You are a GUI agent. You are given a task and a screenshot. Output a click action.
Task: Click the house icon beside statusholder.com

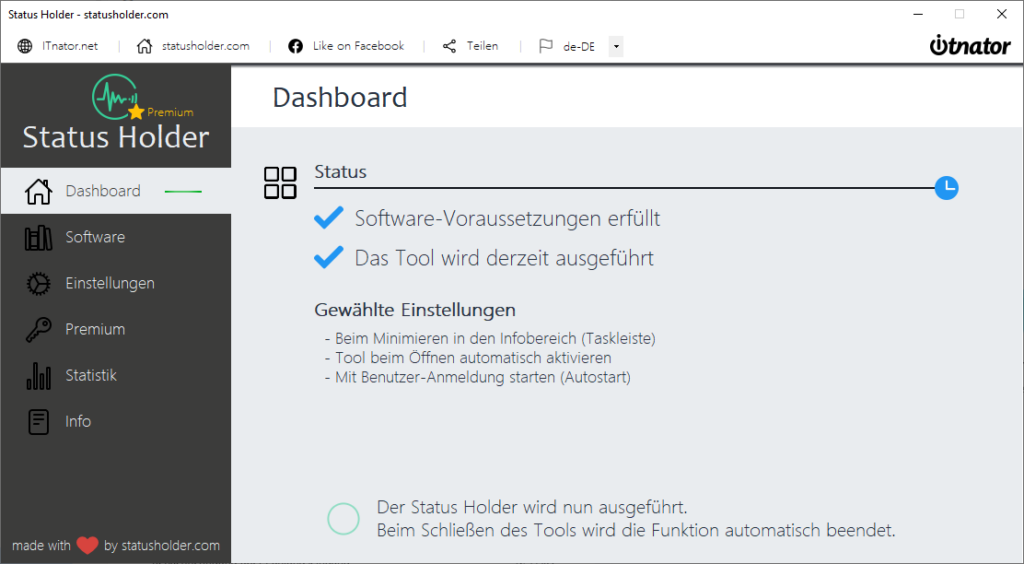144,46
